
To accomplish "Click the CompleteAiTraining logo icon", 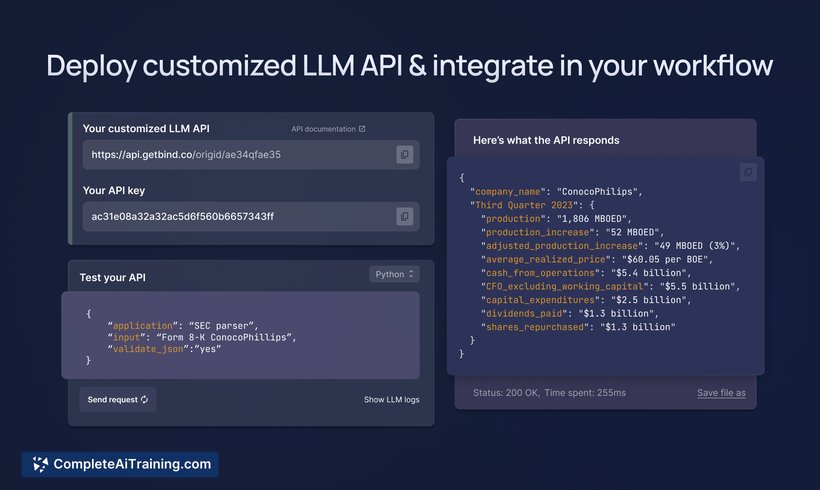I will (40, 464).
